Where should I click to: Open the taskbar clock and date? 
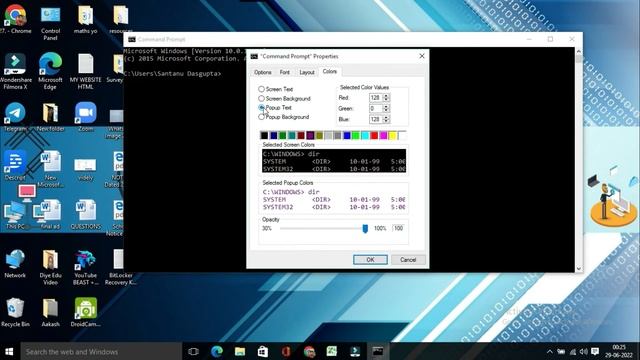(619, 351)
